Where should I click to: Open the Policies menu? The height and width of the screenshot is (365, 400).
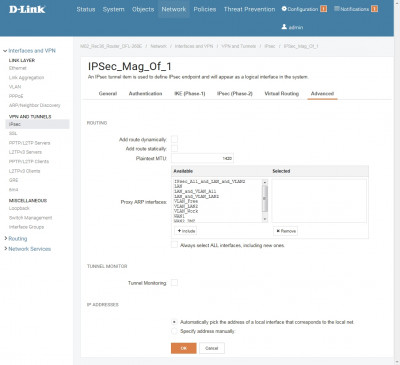click(x=205, y=9)
